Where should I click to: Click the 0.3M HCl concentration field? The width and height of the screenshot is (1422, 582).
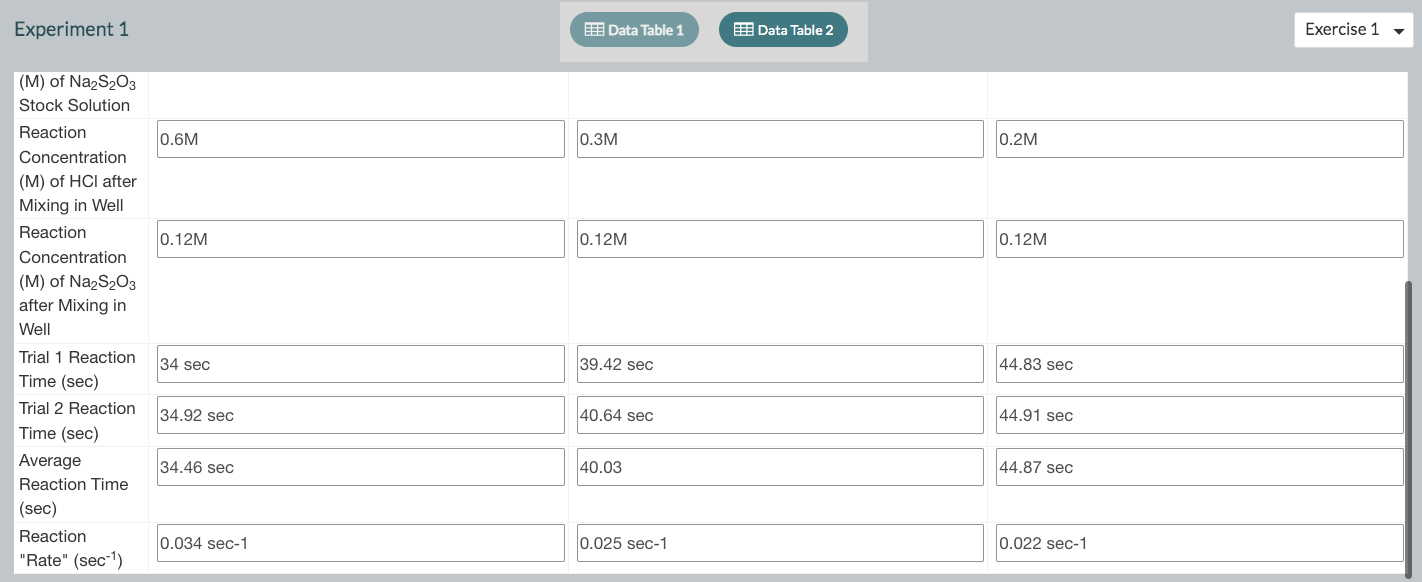[x=780, y=139]
